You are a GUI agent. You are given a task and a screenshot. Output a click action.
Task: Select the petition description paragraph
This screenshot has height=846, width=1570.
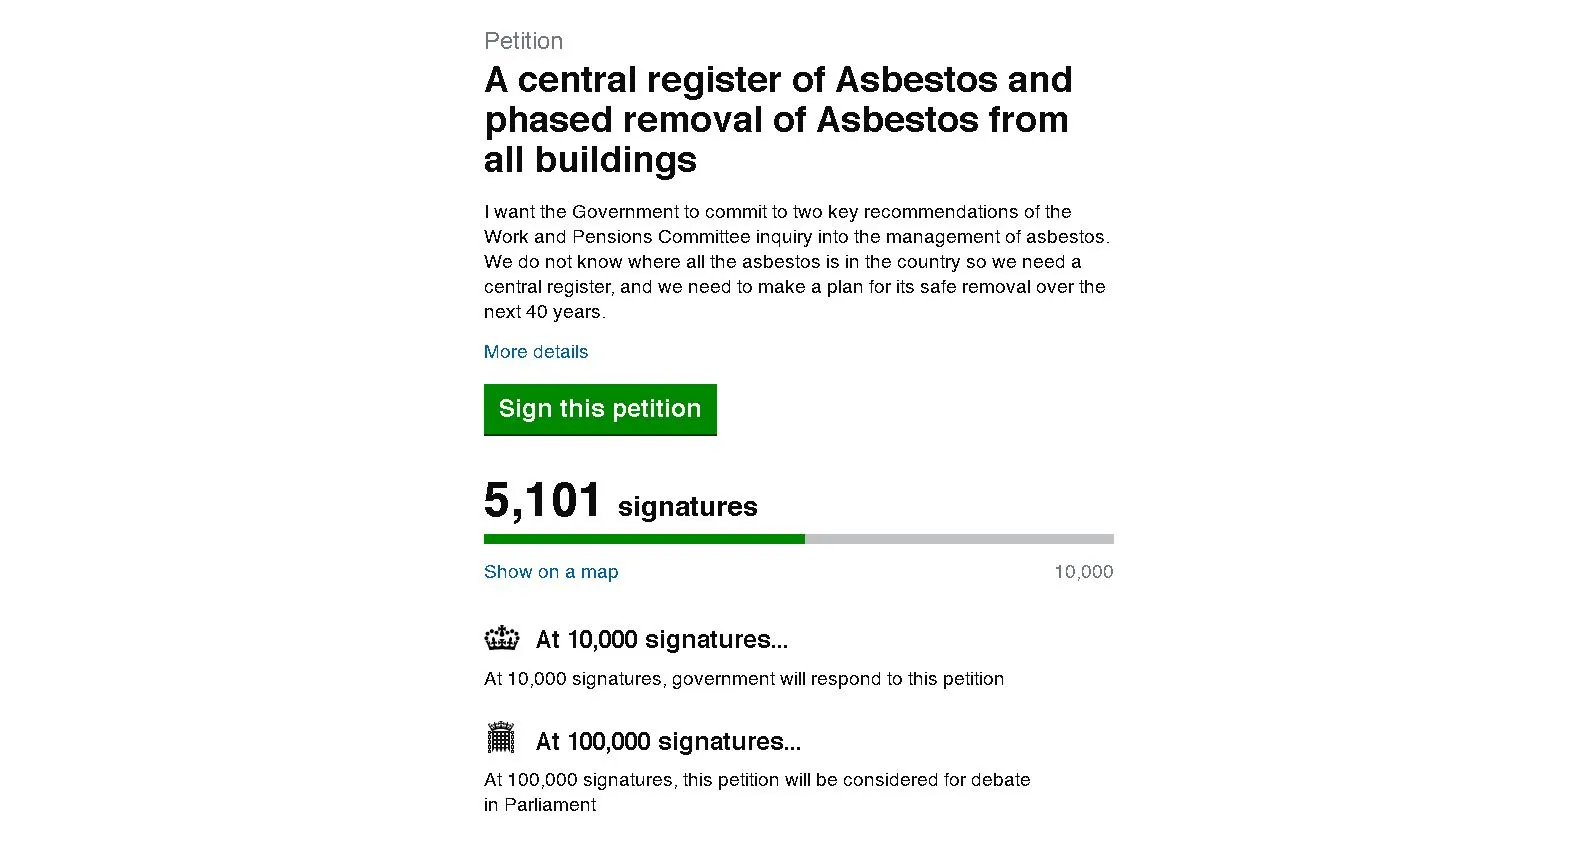795,261
